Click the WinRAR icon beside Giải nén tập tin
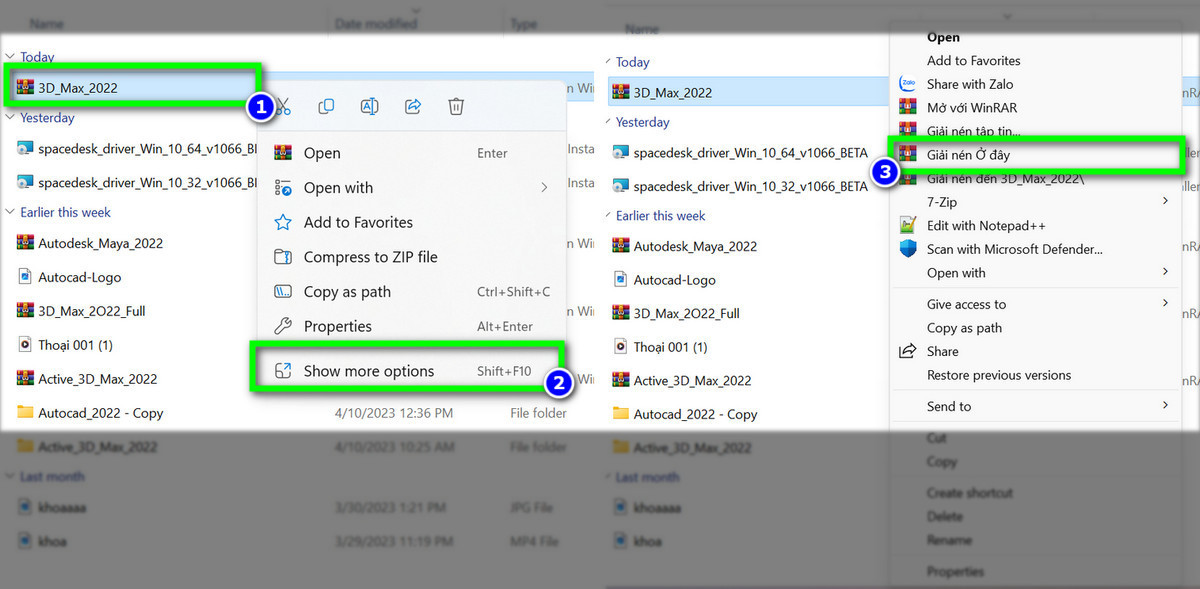The height and width of the screenshot is (589, 1200). (908, 131)
